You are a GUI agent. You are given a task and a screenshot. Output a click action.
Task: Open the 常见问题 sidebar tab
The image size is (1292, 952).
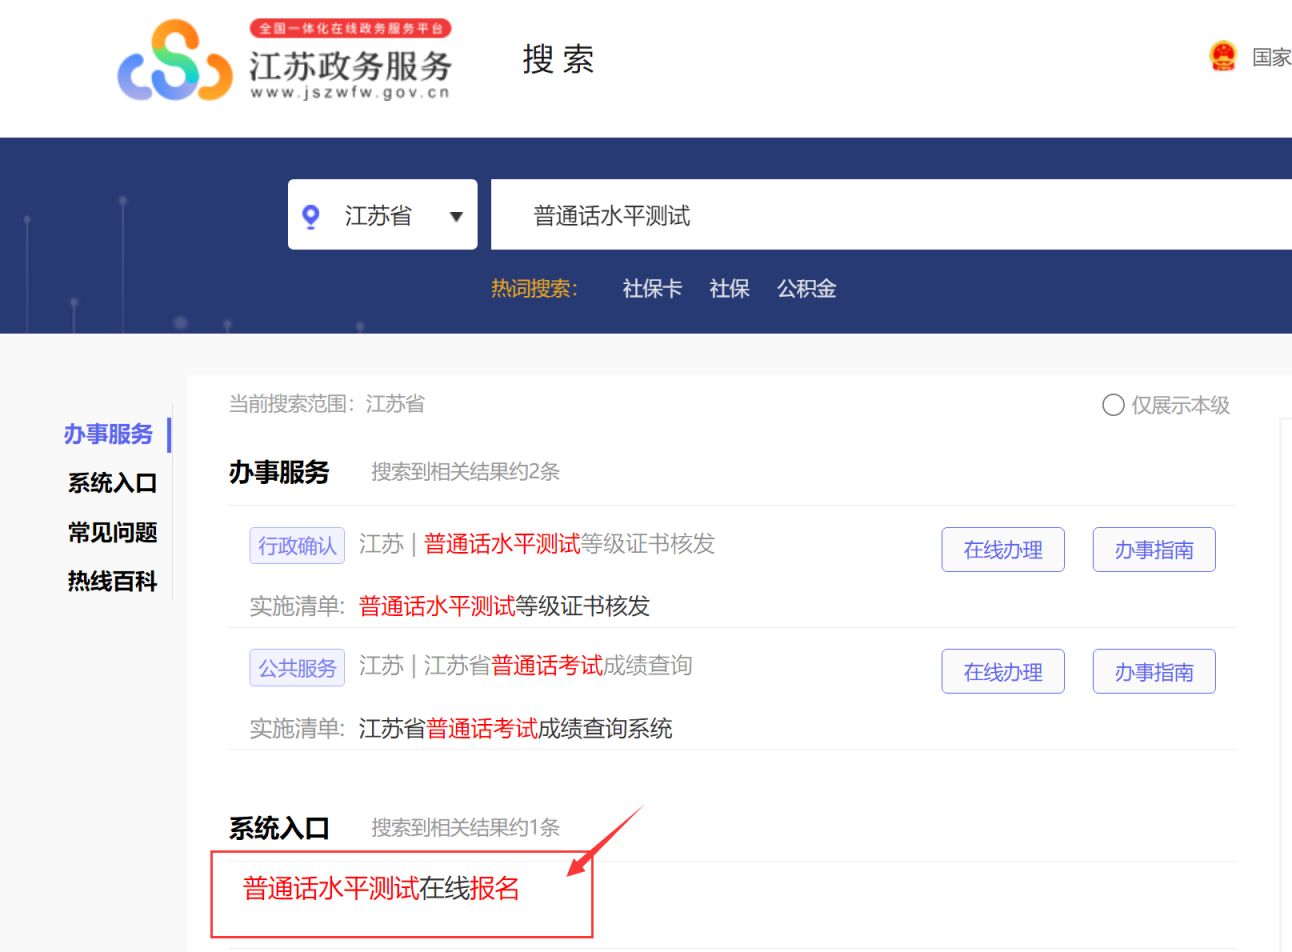[x=112, y=532]
